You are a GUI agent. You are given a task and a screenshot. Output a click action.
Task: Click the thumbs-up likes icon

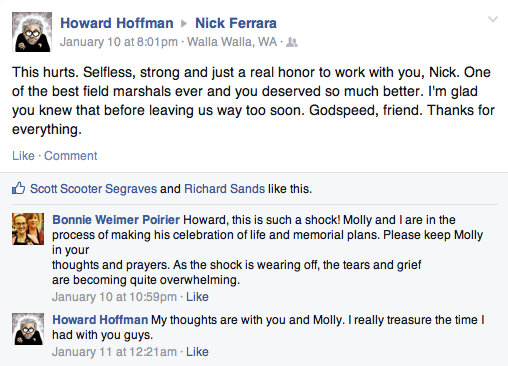tap(19, 188)
